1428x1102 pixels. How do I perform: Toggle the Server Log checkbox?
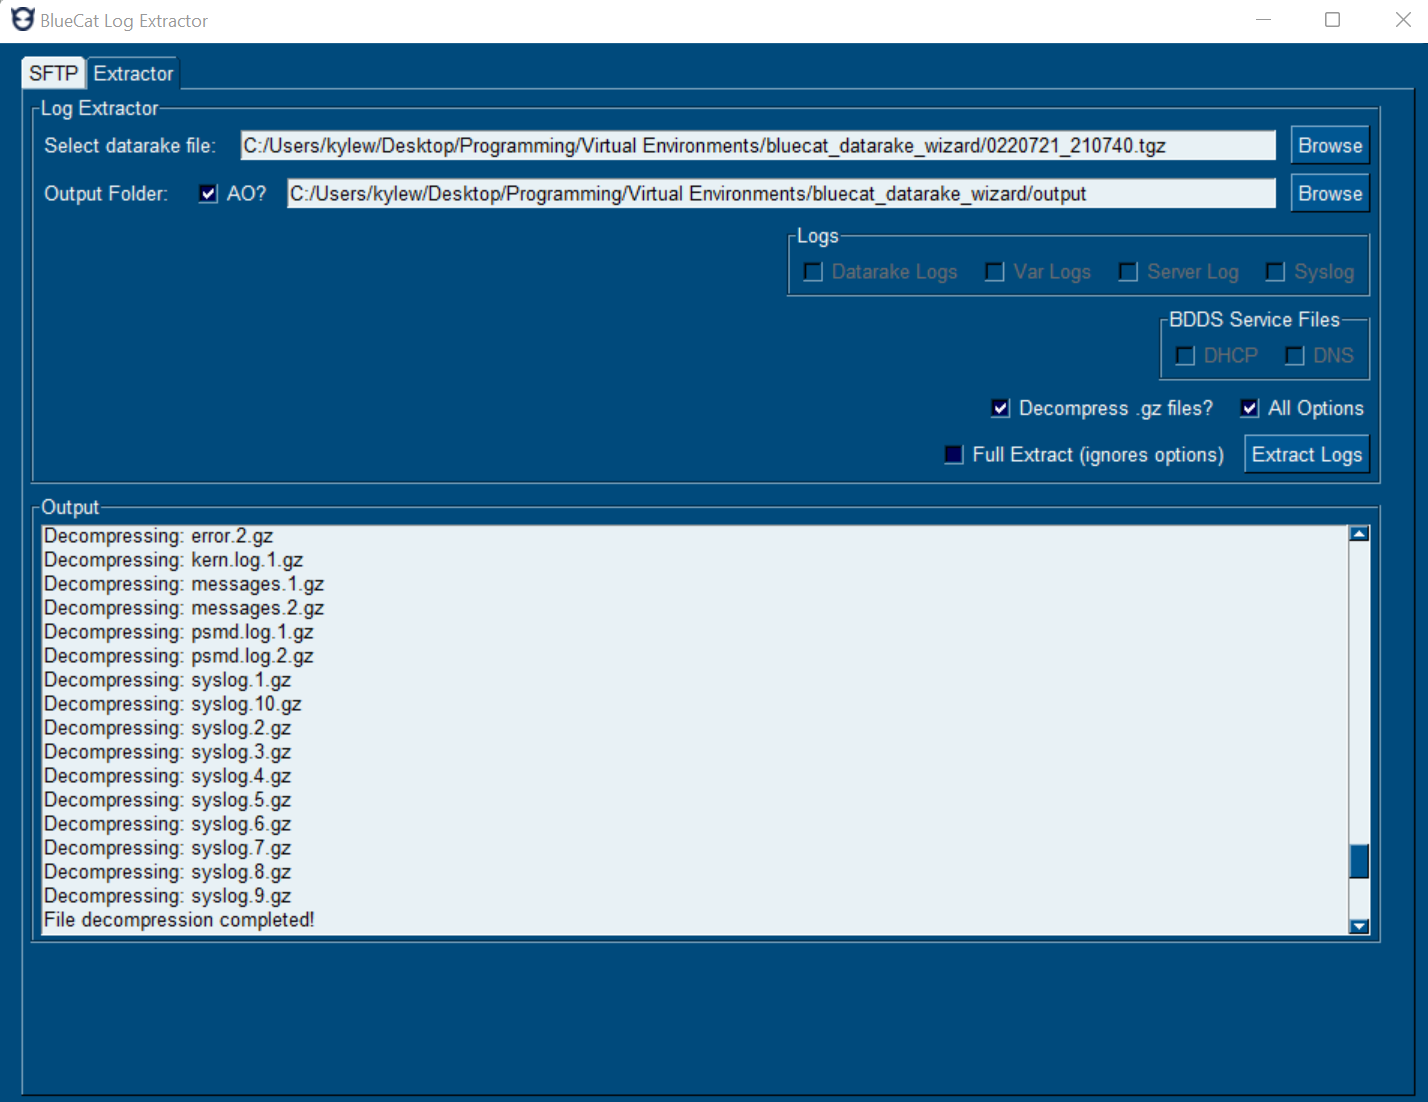coord(1128,271)
